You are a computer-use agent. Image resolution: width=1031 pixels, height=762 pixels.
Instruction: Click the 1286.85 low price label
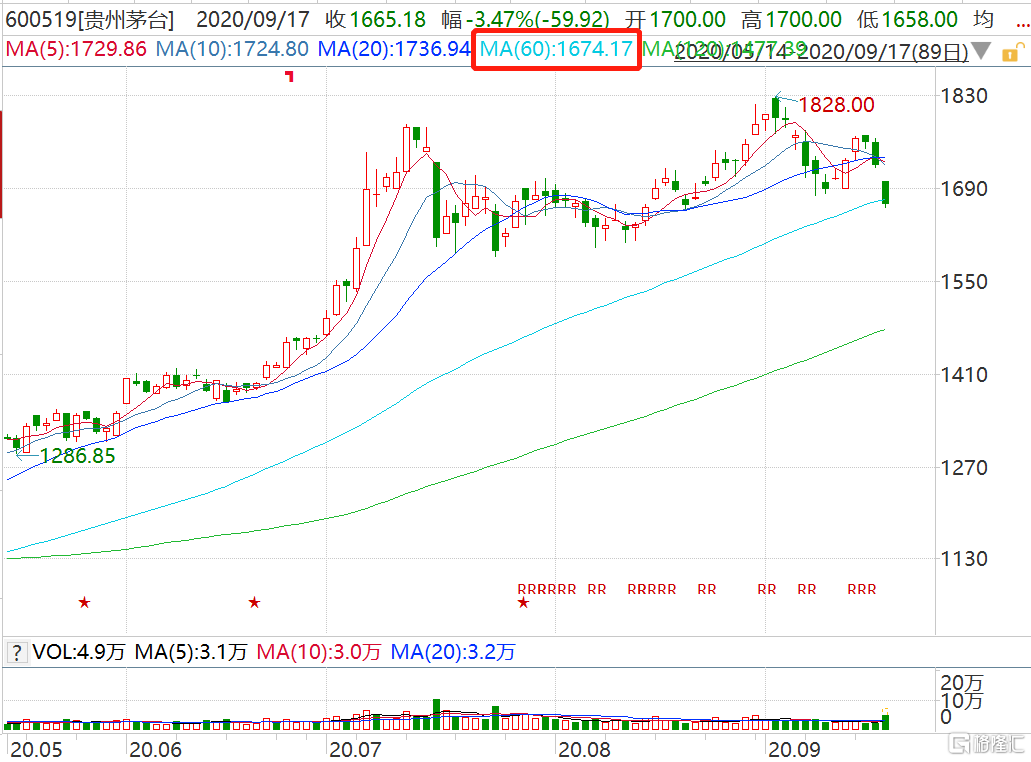tap(78, 456)
